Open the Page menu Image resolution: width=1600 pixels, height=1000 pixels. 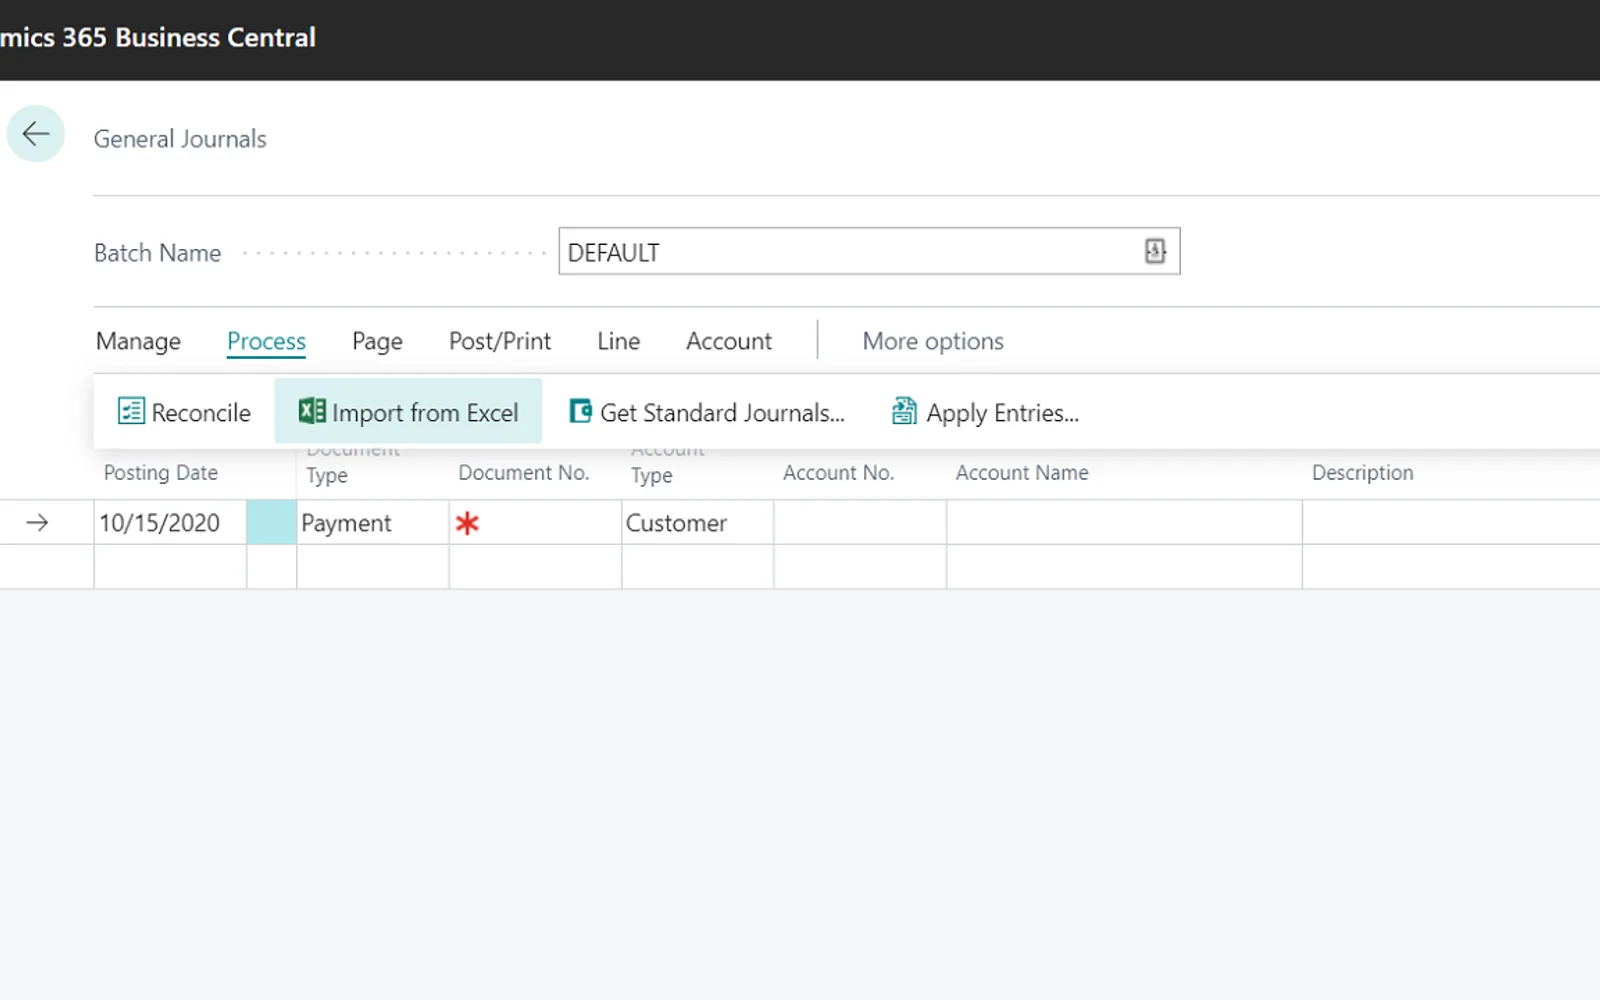[x=377, y=341]
